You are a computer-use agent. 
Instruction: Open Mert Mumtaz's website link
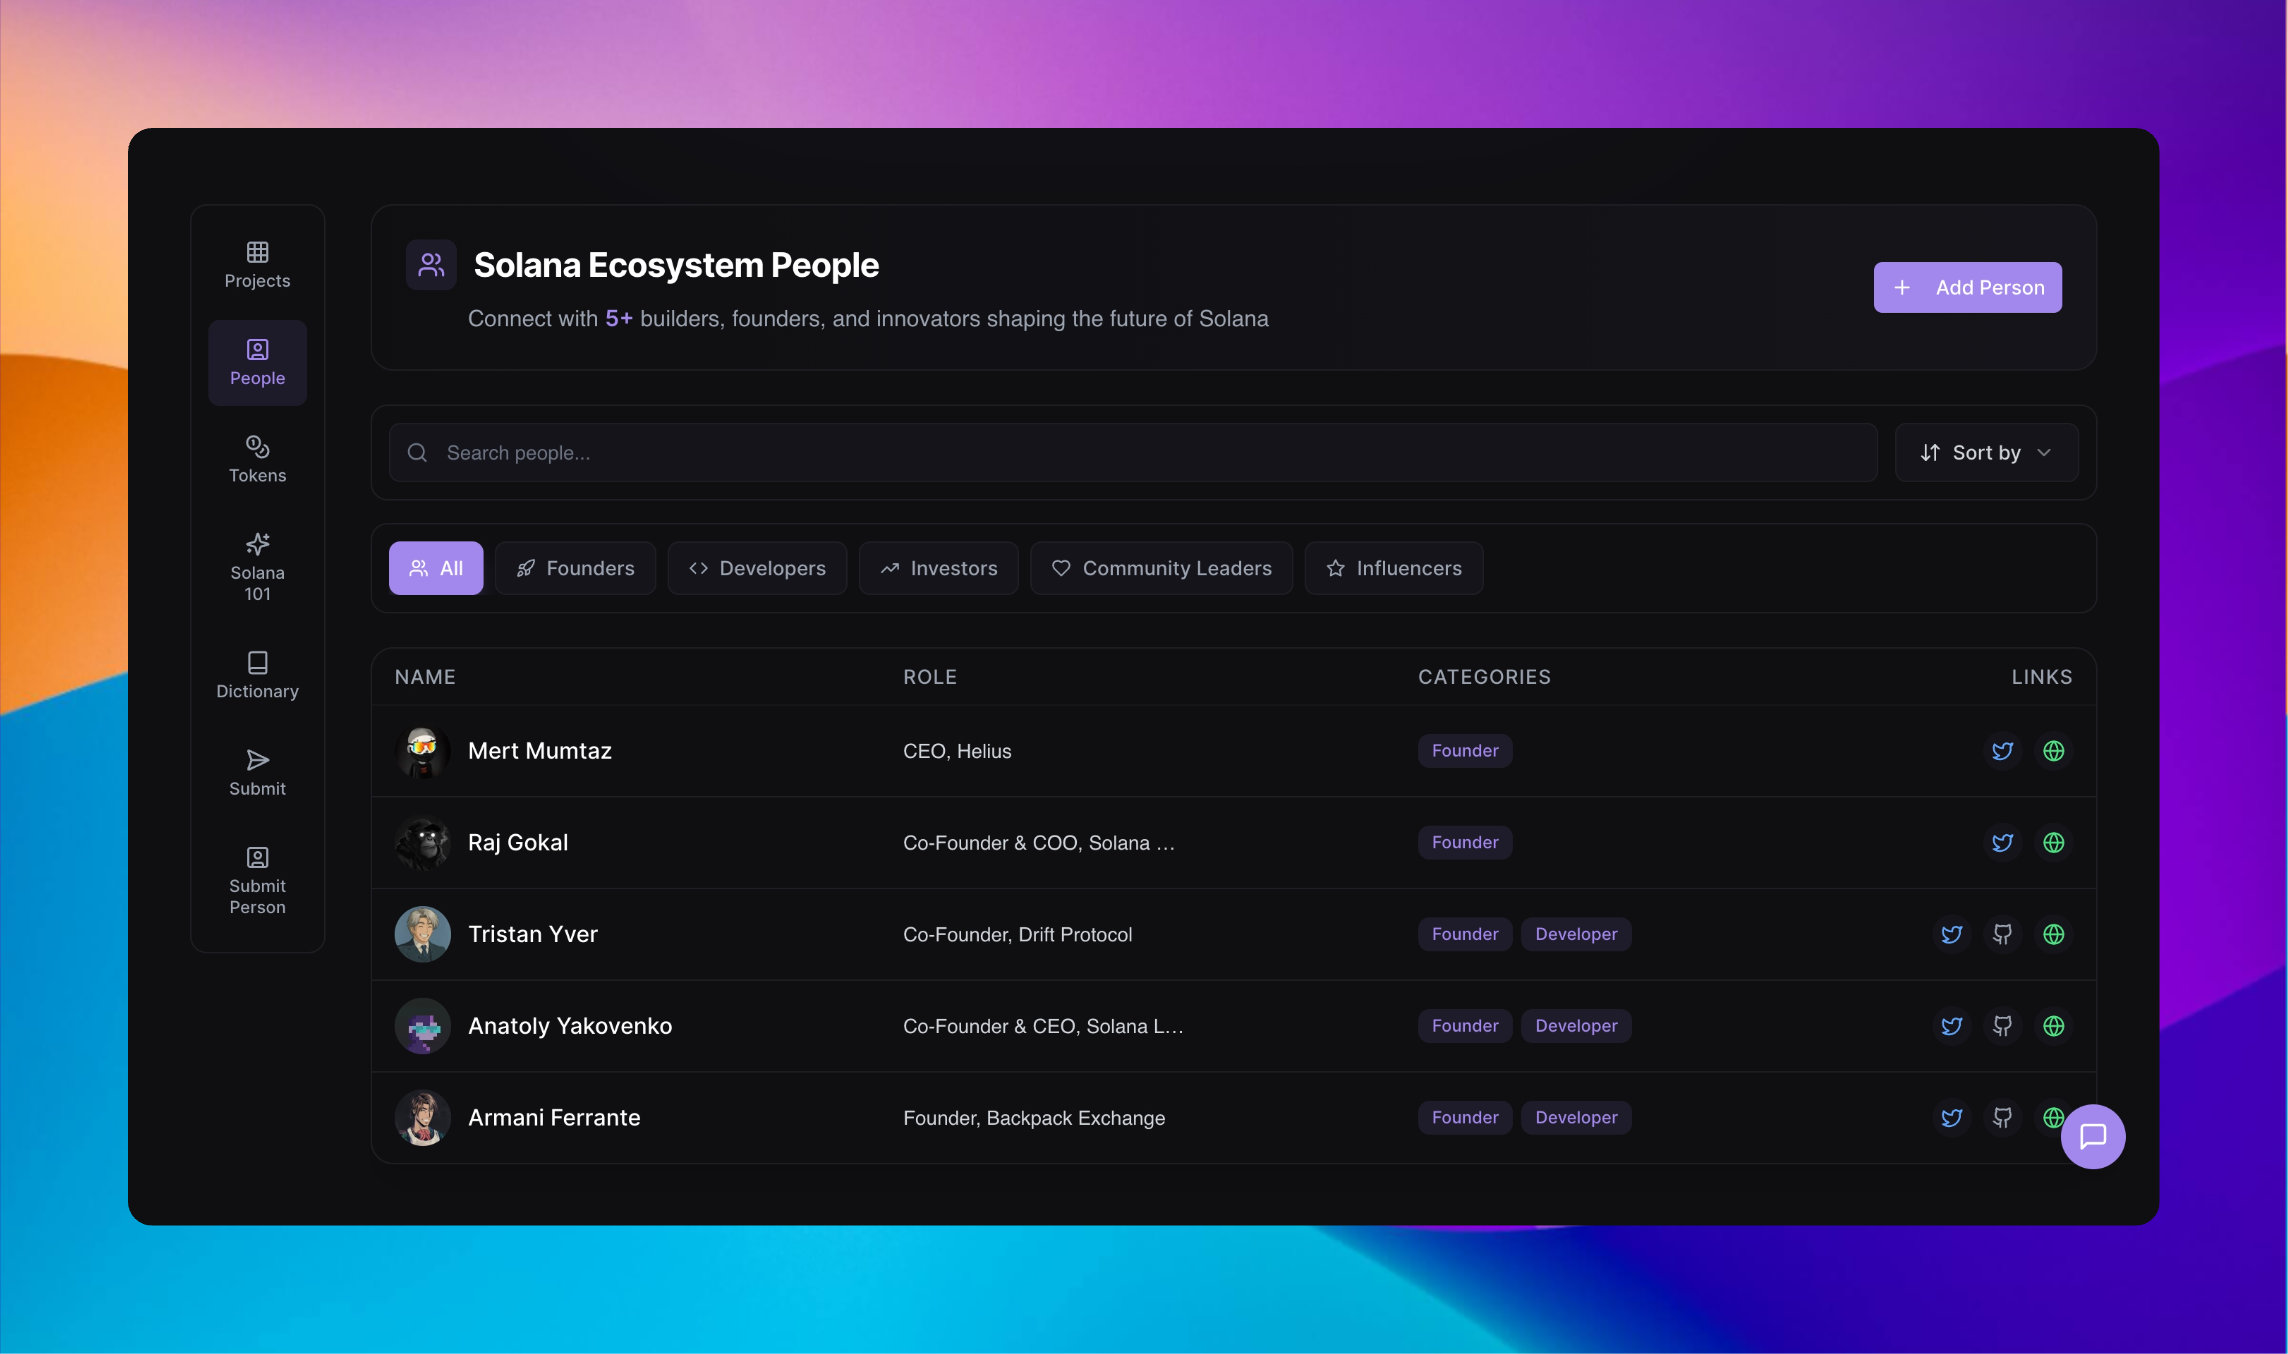tap(2053, 751)
